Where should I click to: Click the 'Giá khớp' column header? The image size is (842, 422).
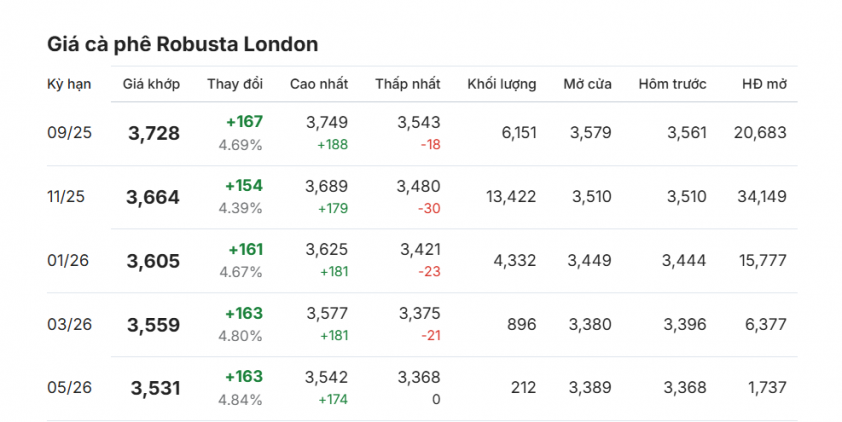pyautogui.click(x=152, y=84)
